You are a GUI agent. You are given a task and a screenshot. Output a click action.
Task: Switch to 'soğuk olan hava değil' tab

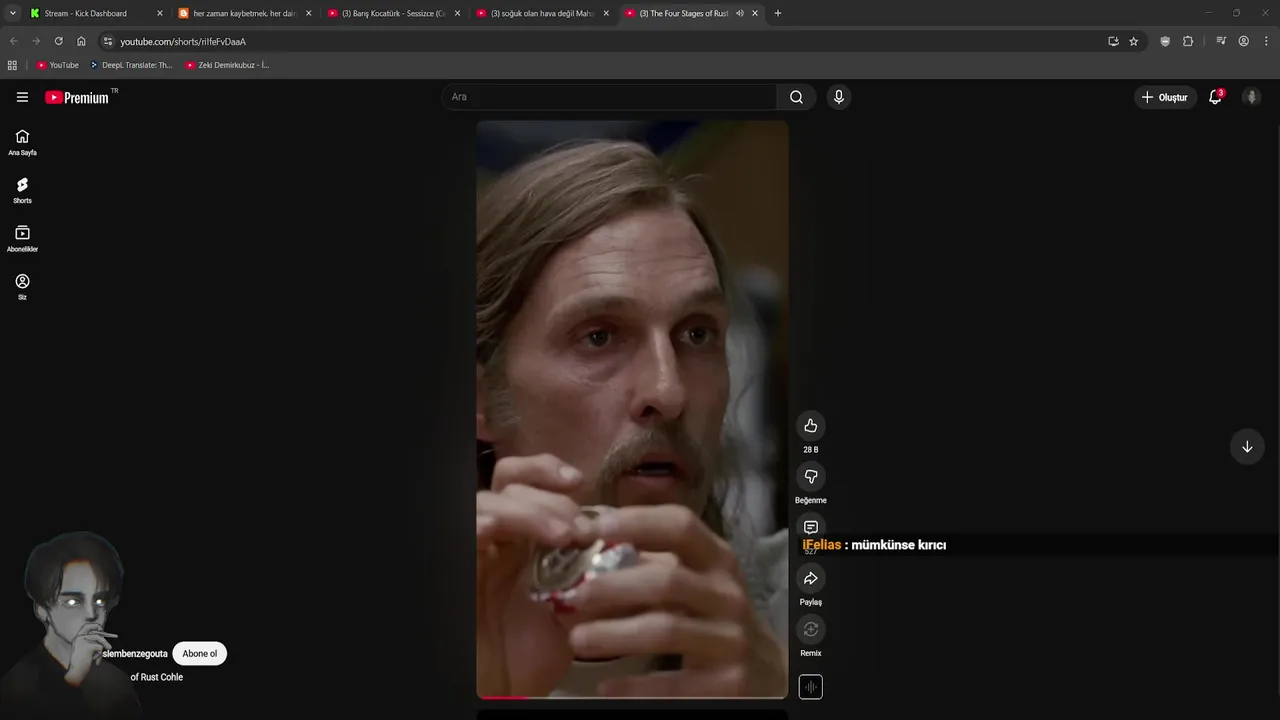[x=541, y=13]
